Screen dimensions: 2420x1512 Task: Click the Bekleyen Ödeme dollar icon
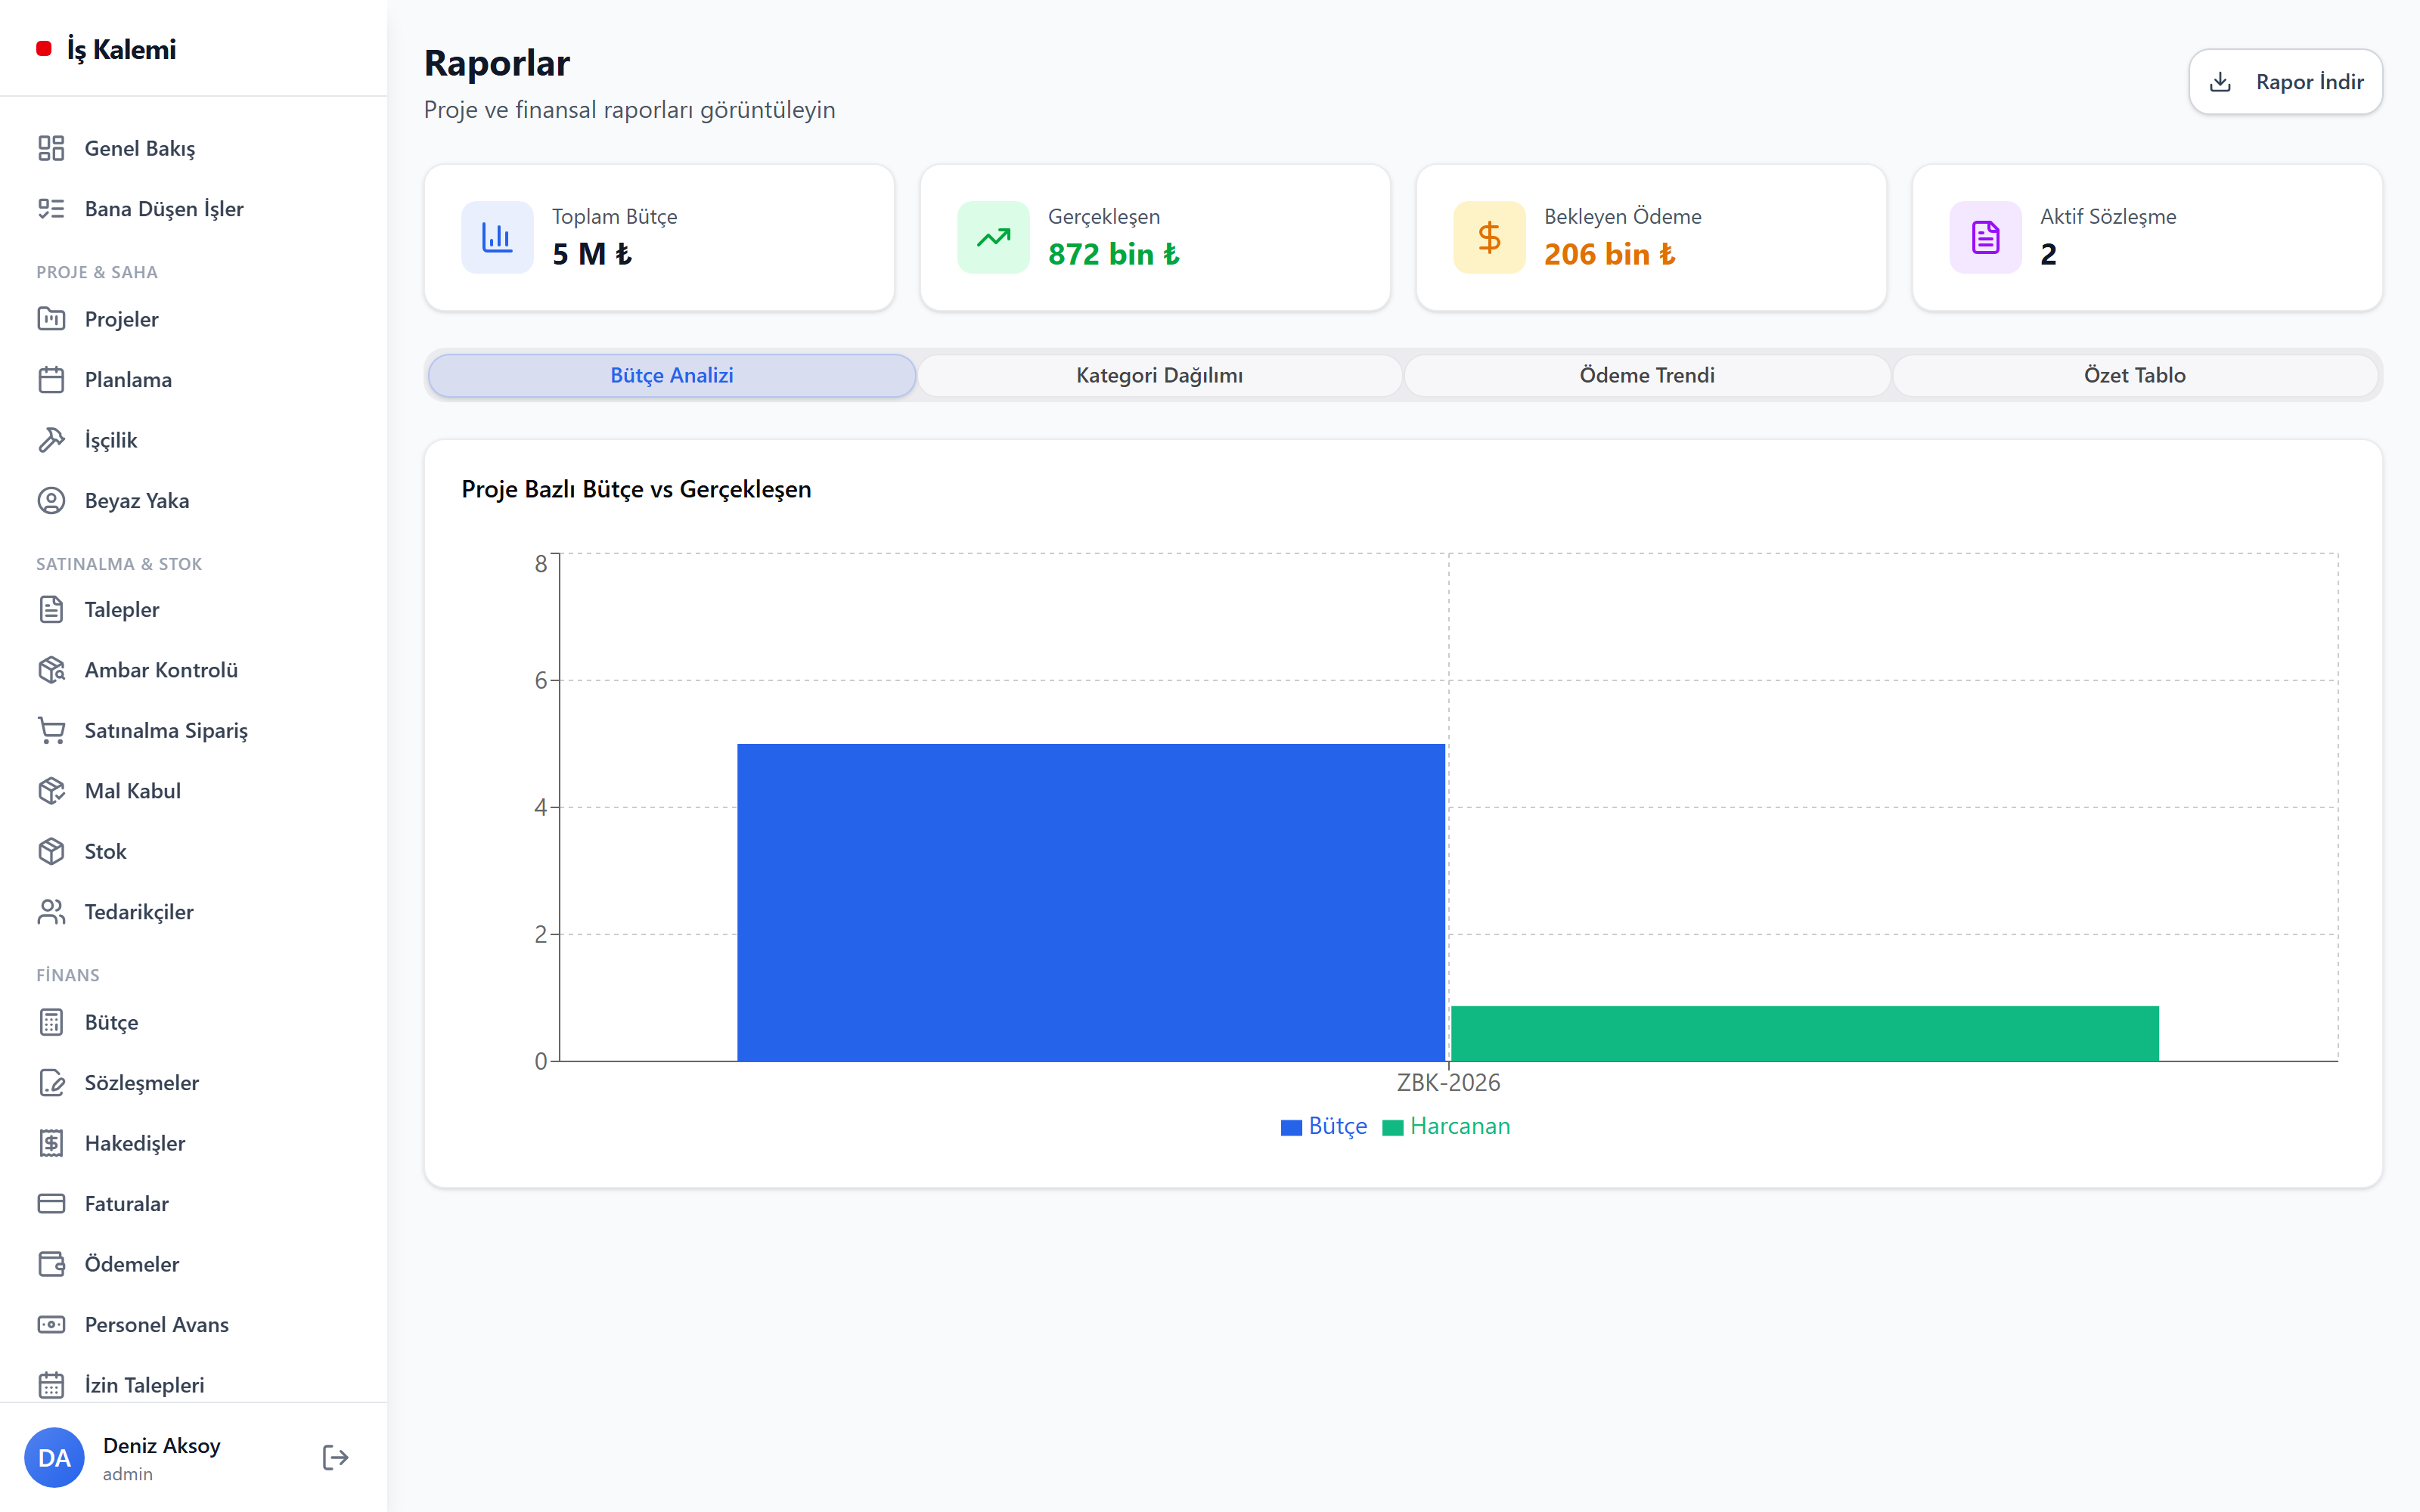(1489, 237)
